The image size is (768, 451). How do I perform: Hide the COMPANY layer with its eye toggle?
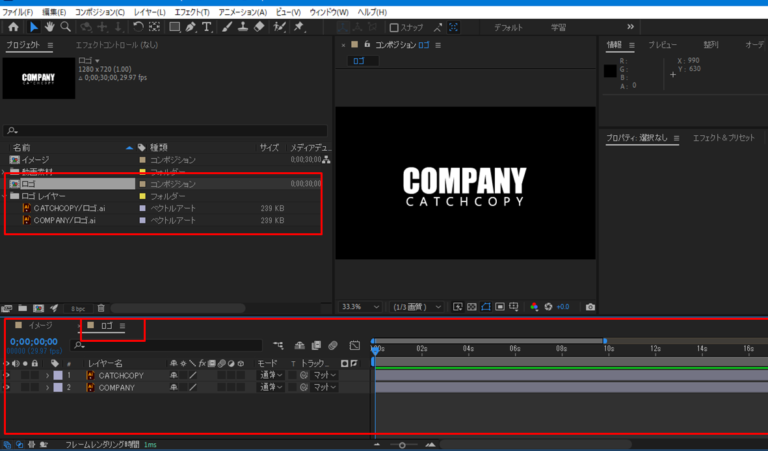pos(7,387)
